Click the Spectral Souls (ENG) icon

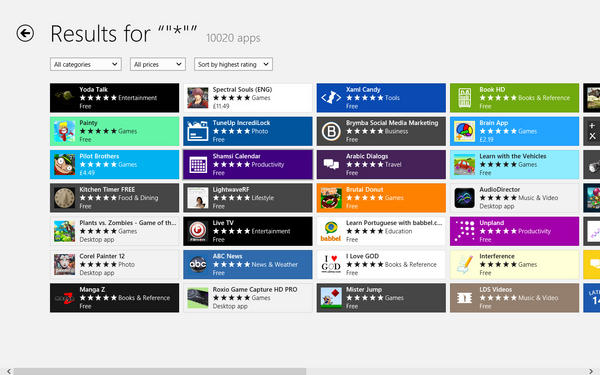click(x=198, y=98)
